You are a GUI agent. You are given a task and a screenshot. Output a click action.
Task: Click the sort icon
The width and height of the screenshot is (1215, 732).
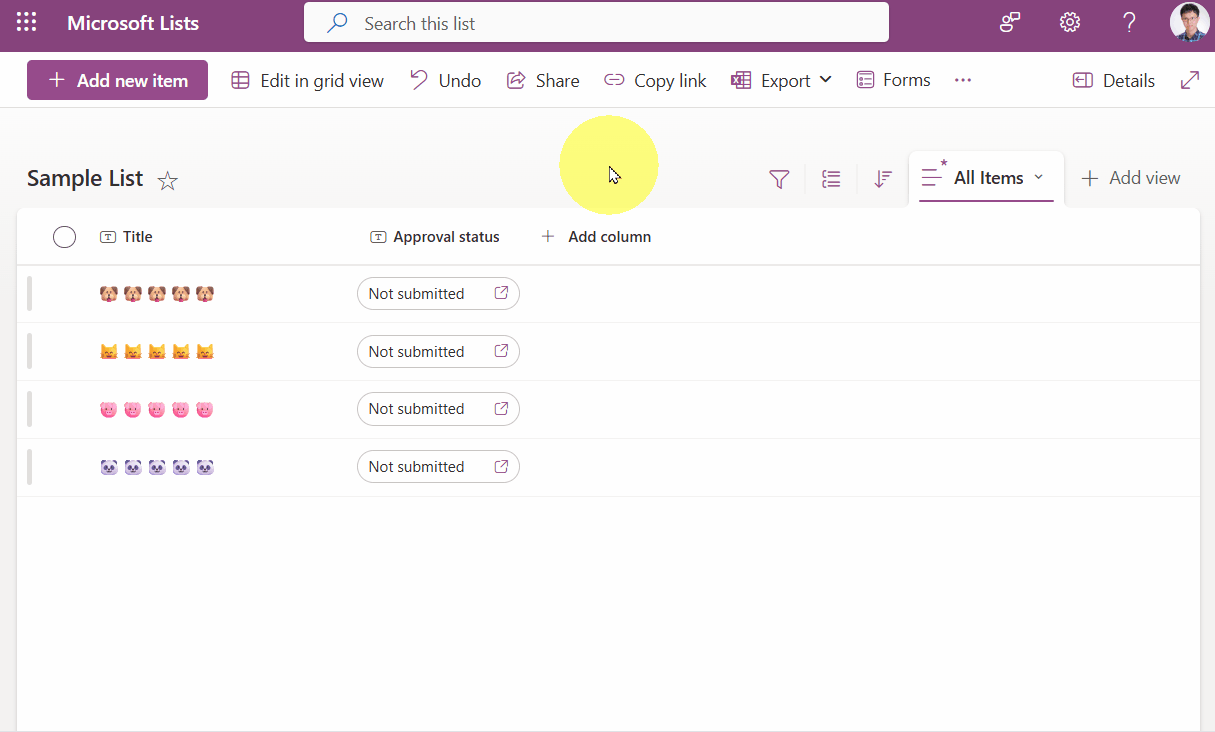click(x=882, y=179)
